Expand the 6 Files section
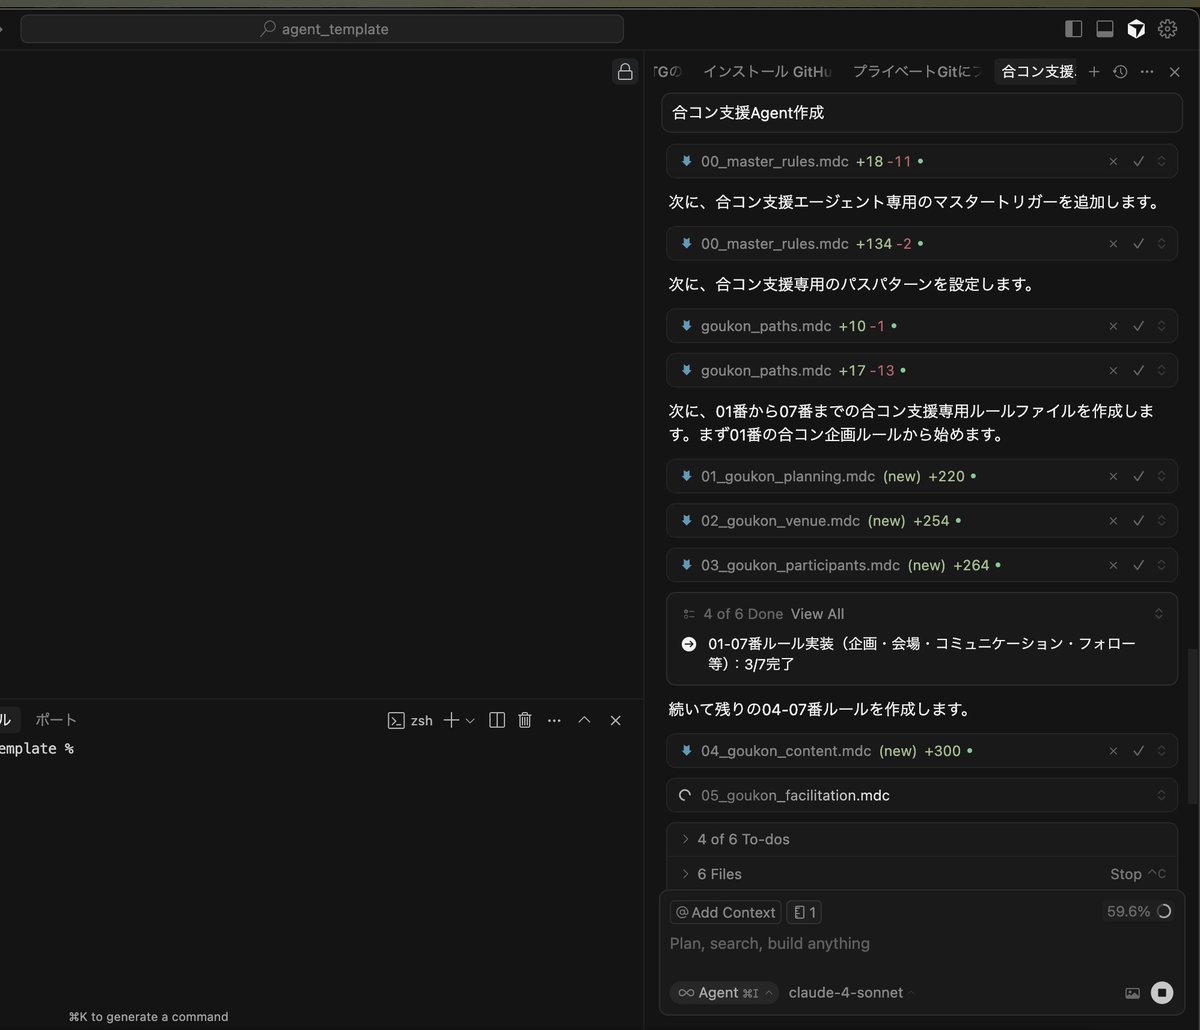The height and width of the screenshot is (1030, 1200). pos(719,874)
